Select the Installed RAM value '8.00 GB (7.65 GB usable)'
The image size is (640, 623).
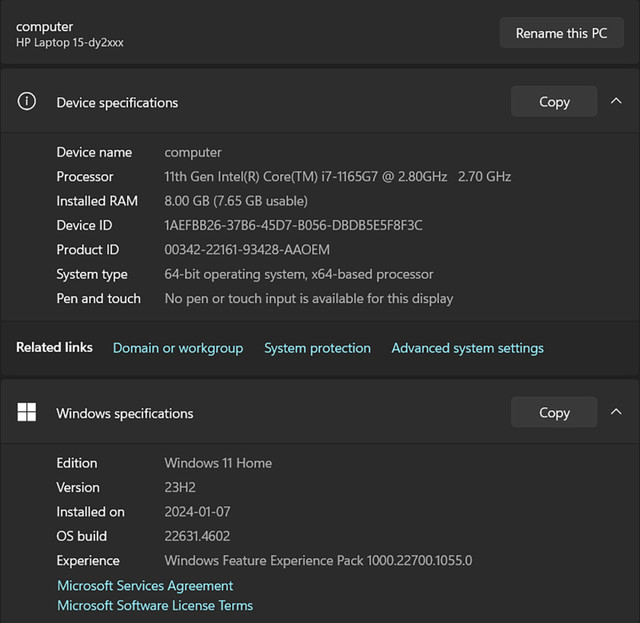[x=236, y=201]
